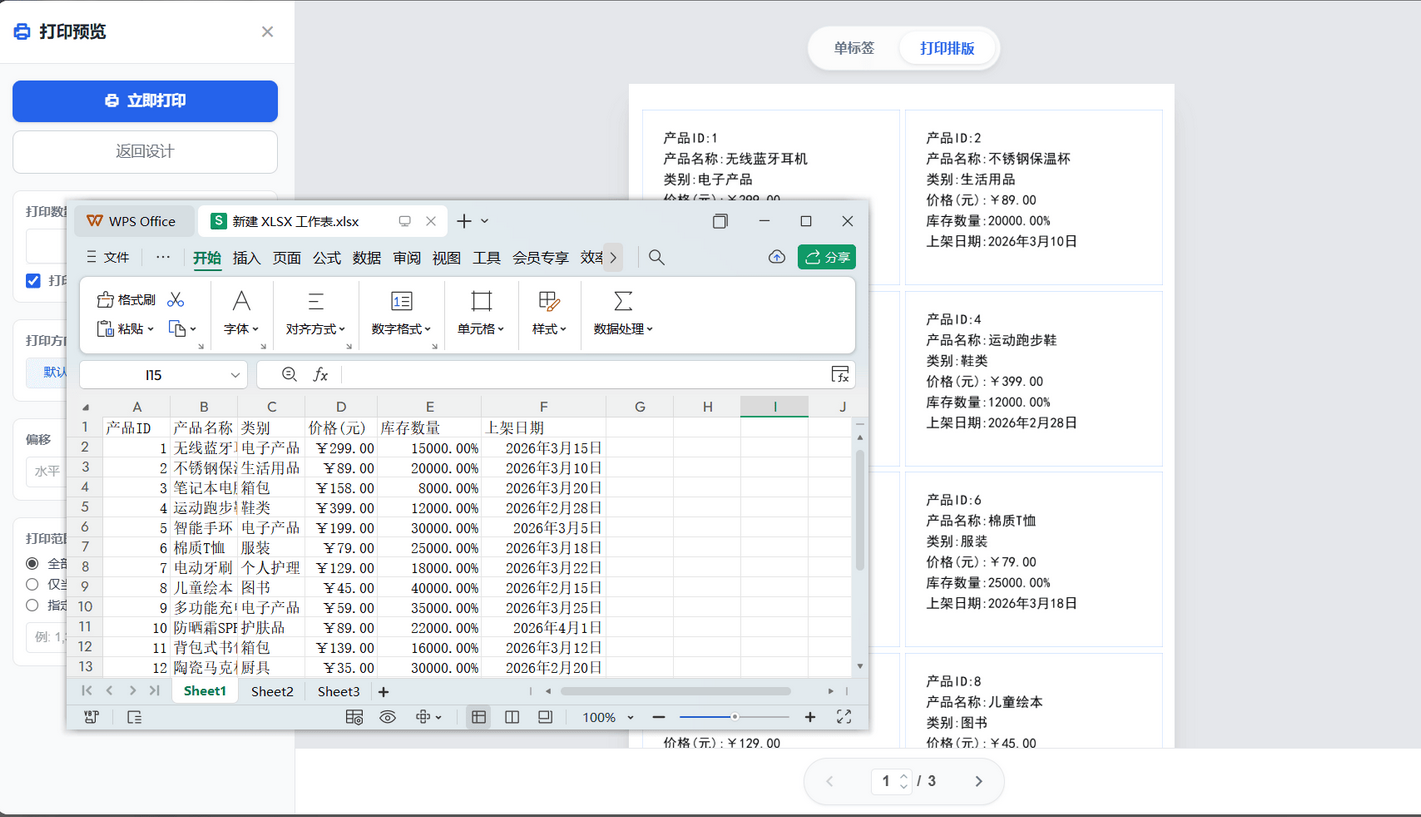Click the Alignment (对齐方式) icon
The height and width of the screenshot is (817, 1421).
(x=315, y=301)
